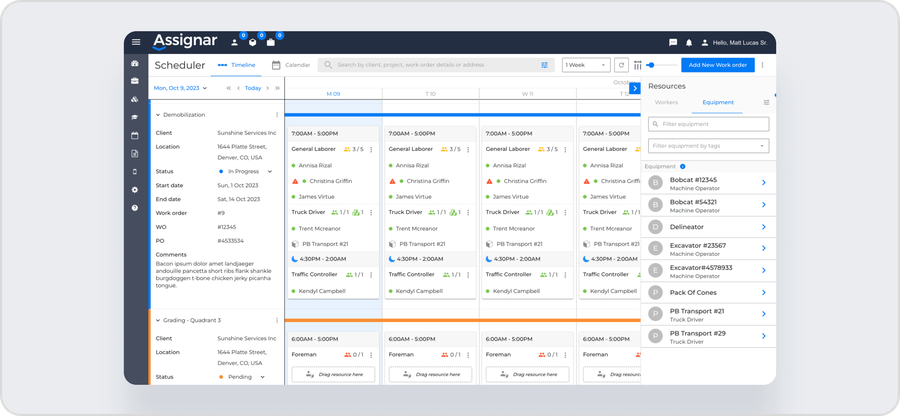
Task: Click the column density icon near slider
Action: coord(638,65)
